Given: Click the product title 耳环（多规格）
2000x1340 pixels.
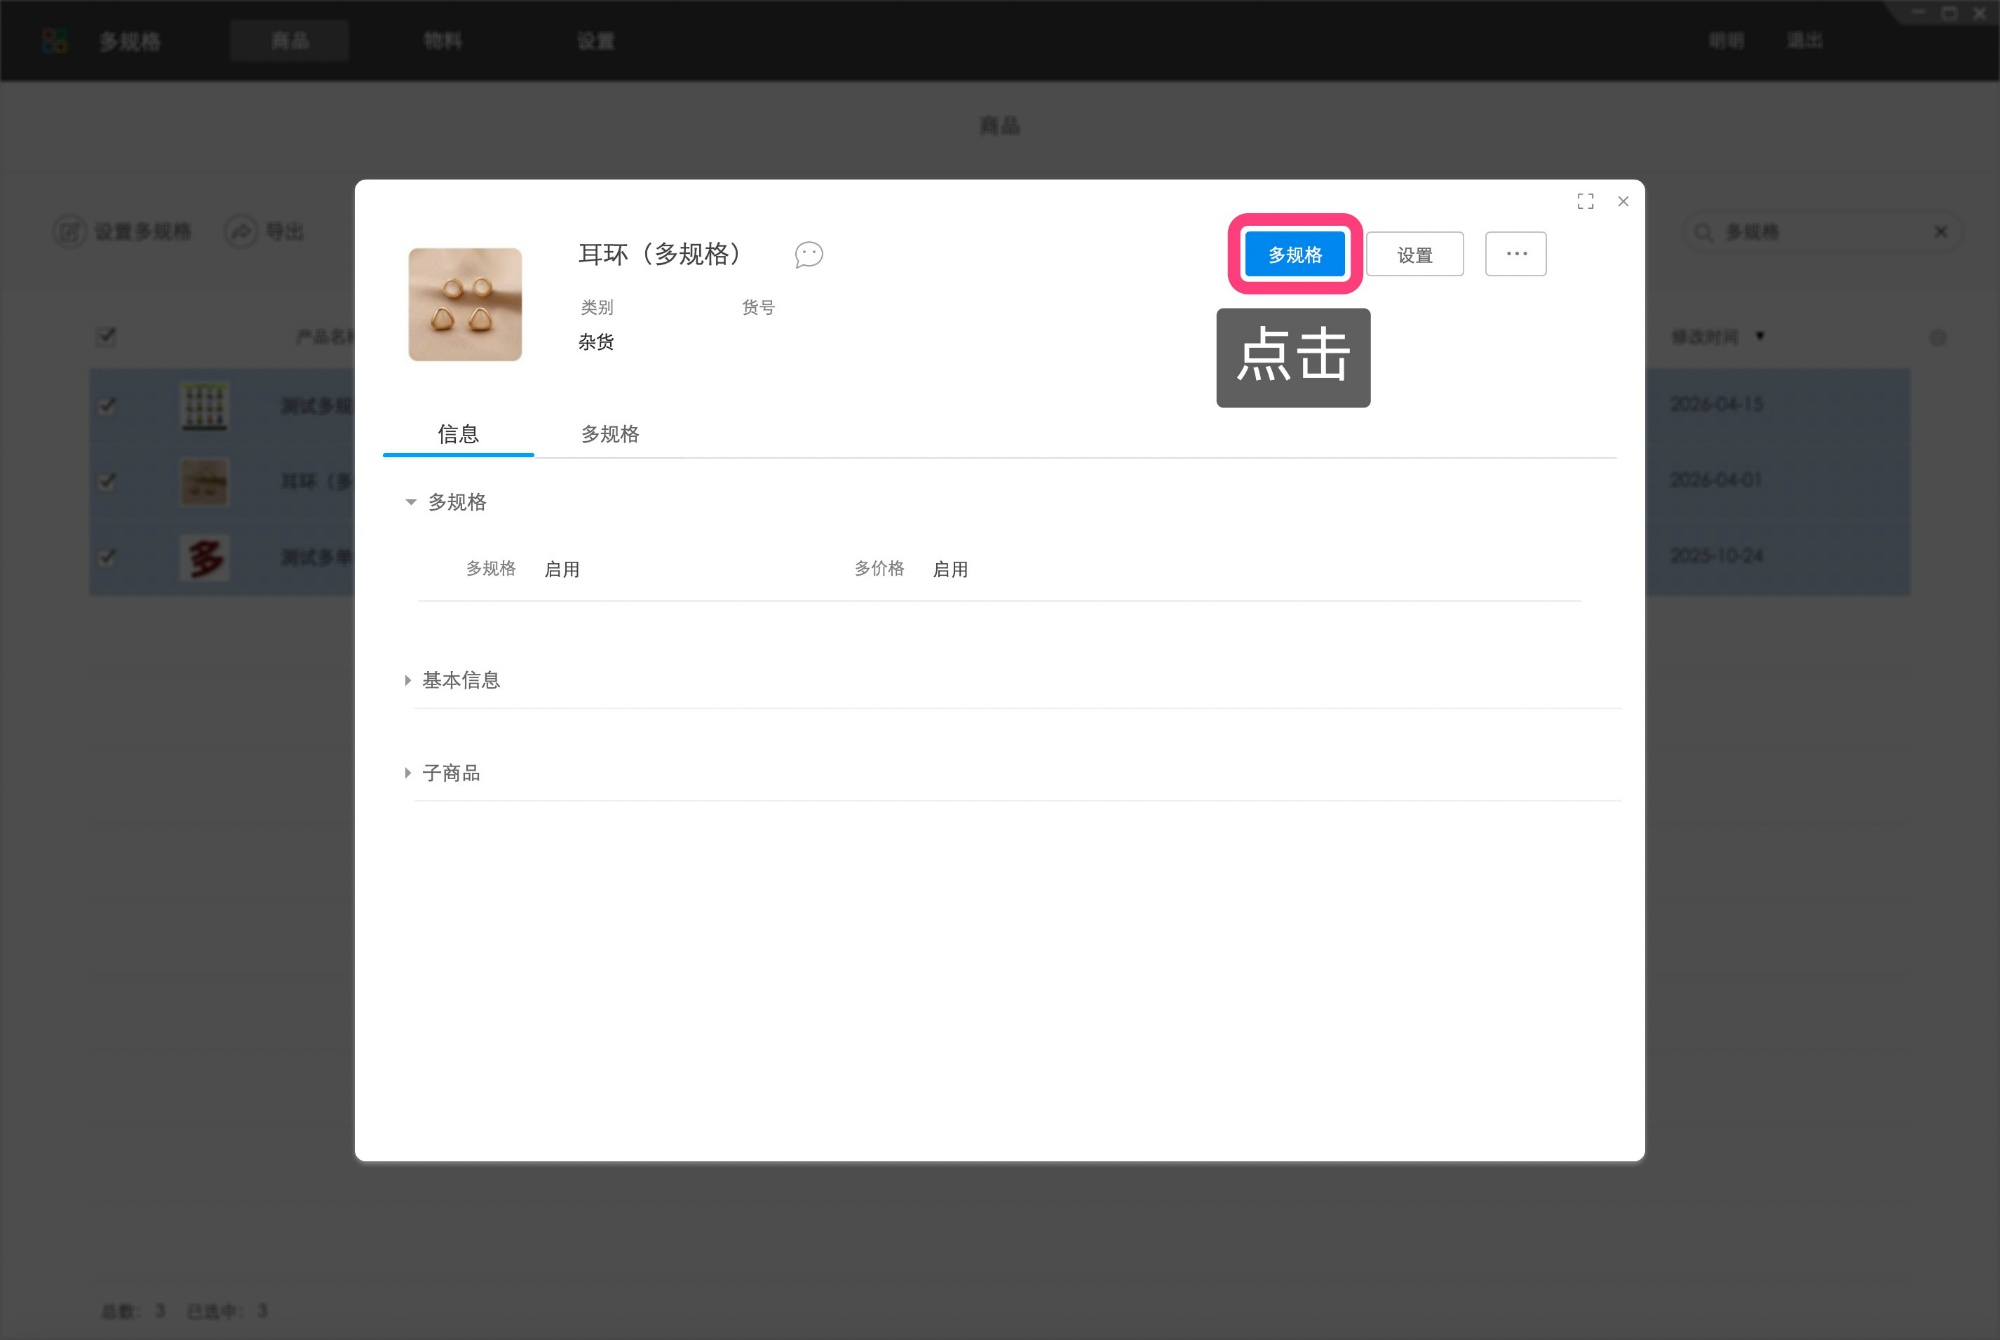Looking at the screenshot, I should pyautogui.click(x=660, y=254).
